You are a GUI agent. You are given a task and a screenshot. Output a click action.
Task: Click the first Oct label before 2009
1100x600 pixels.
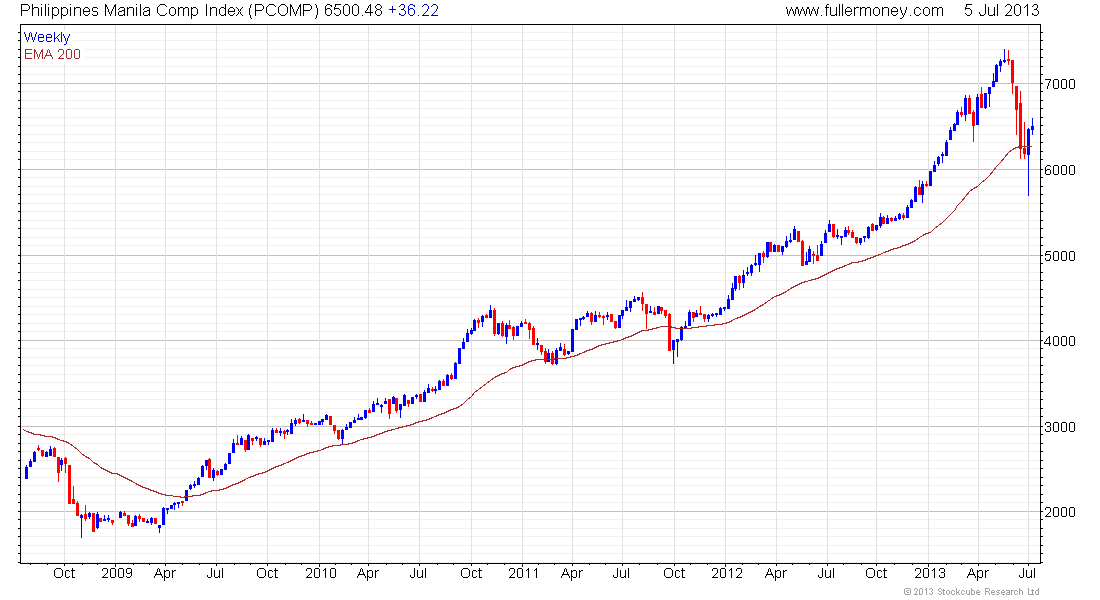tap(64, 573)
